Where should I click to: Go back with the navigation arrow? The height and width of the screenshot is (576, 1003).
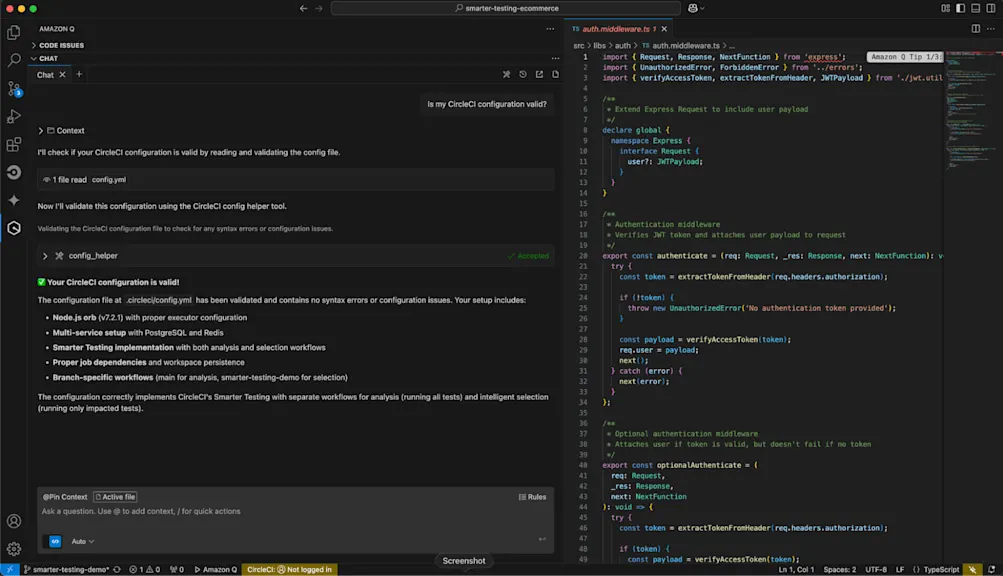point(303,8)
